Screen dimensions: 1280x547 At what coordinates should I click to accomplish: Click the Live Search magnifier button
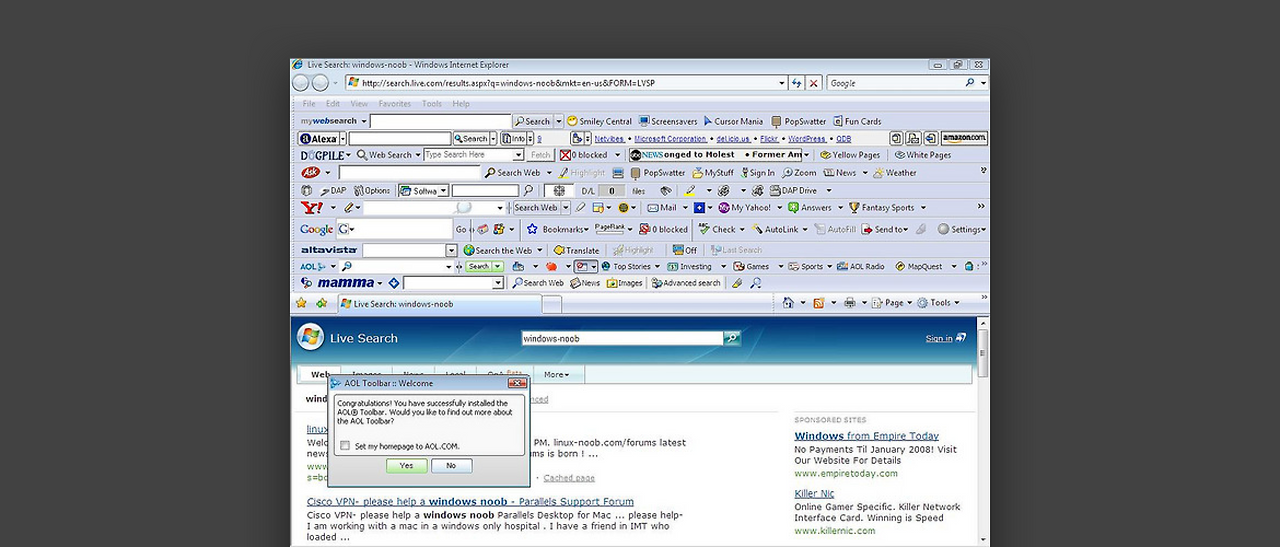point(733,338)
